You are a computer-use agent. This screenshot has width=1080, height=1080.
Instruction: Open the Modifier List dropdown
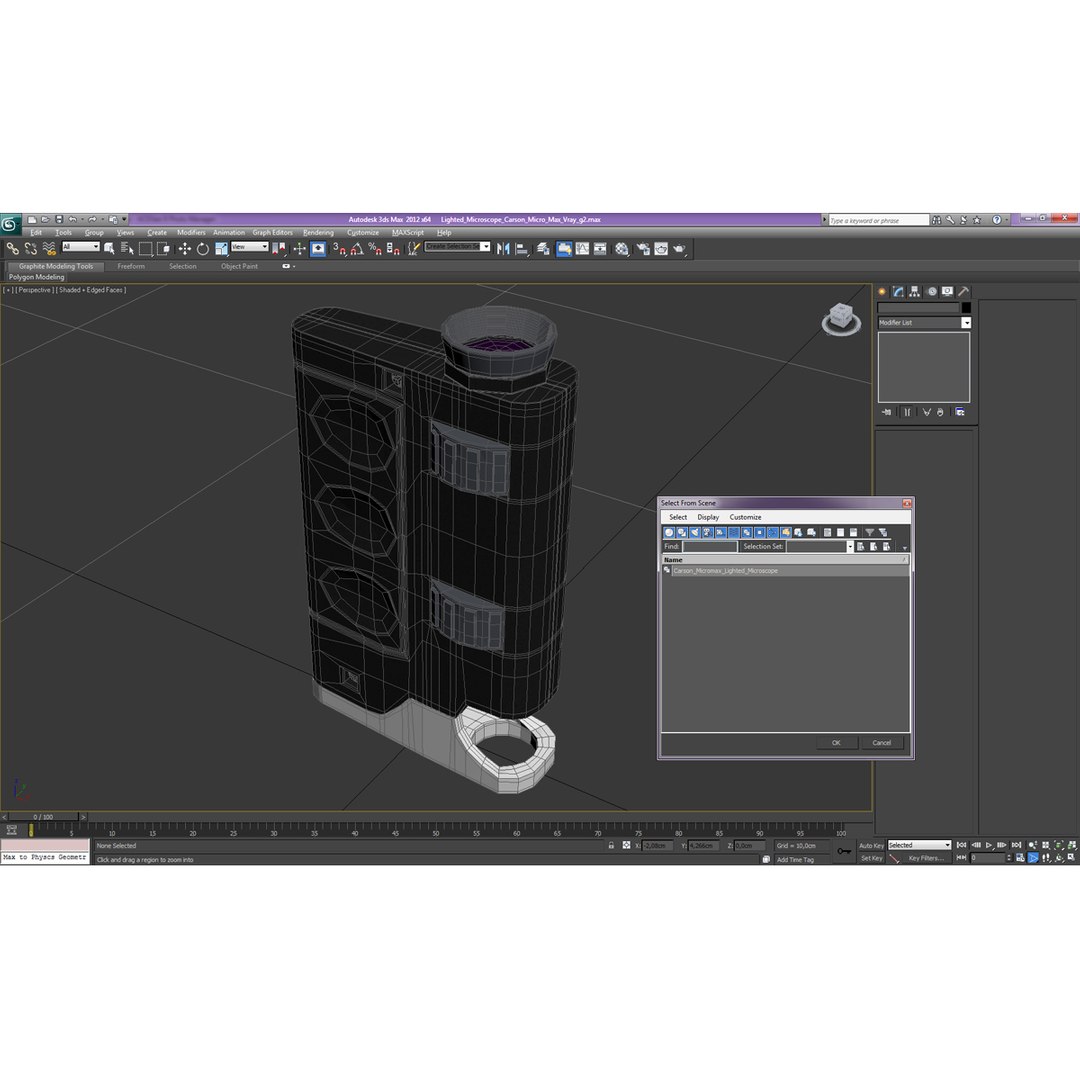pos(924,322)
